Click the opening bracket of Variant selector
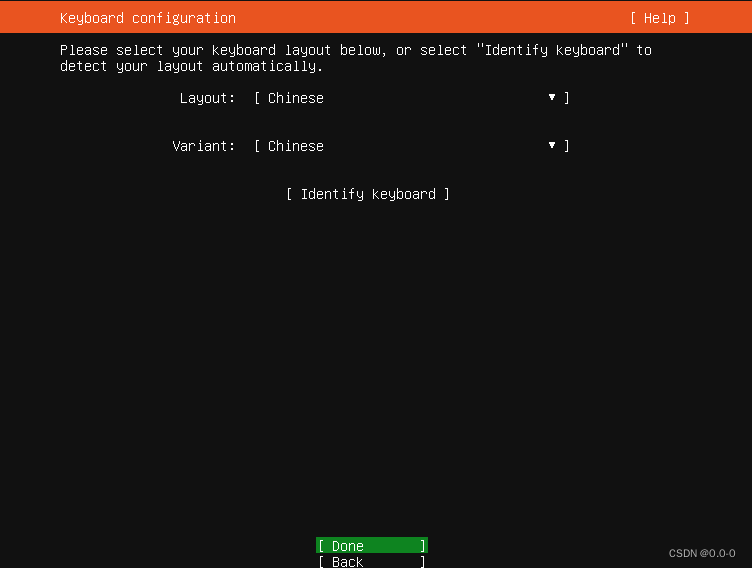 pos(257,146)
